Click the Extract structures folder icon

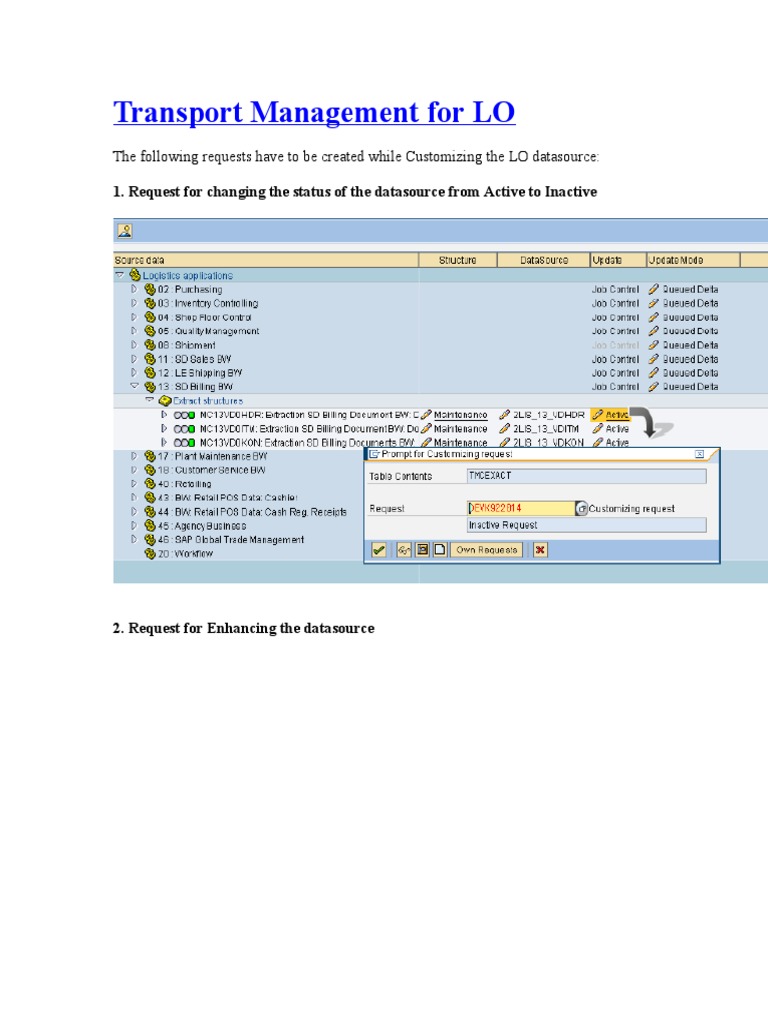[x=165, y=400]
